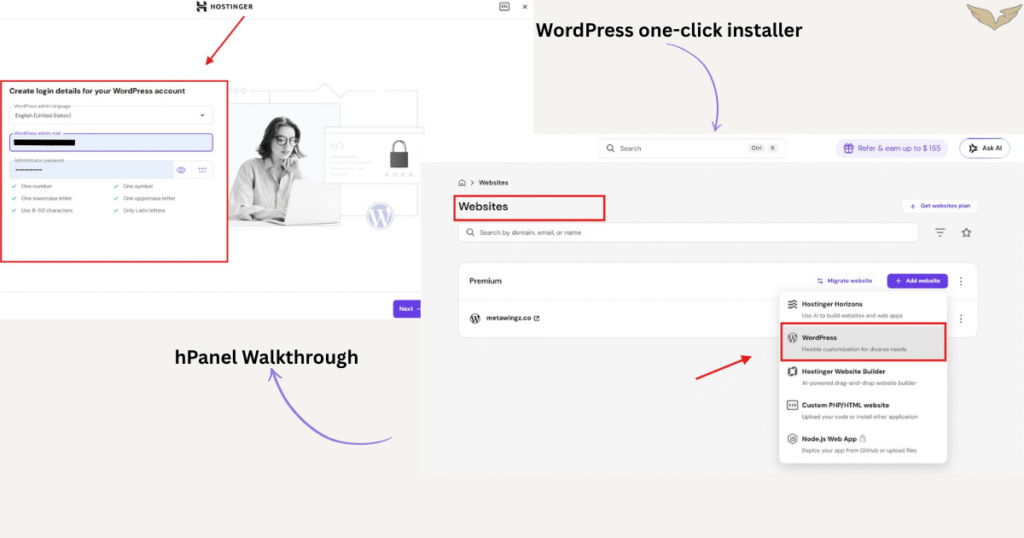Click the "Use 8-50 characters" requirement text

coord(46,210)
